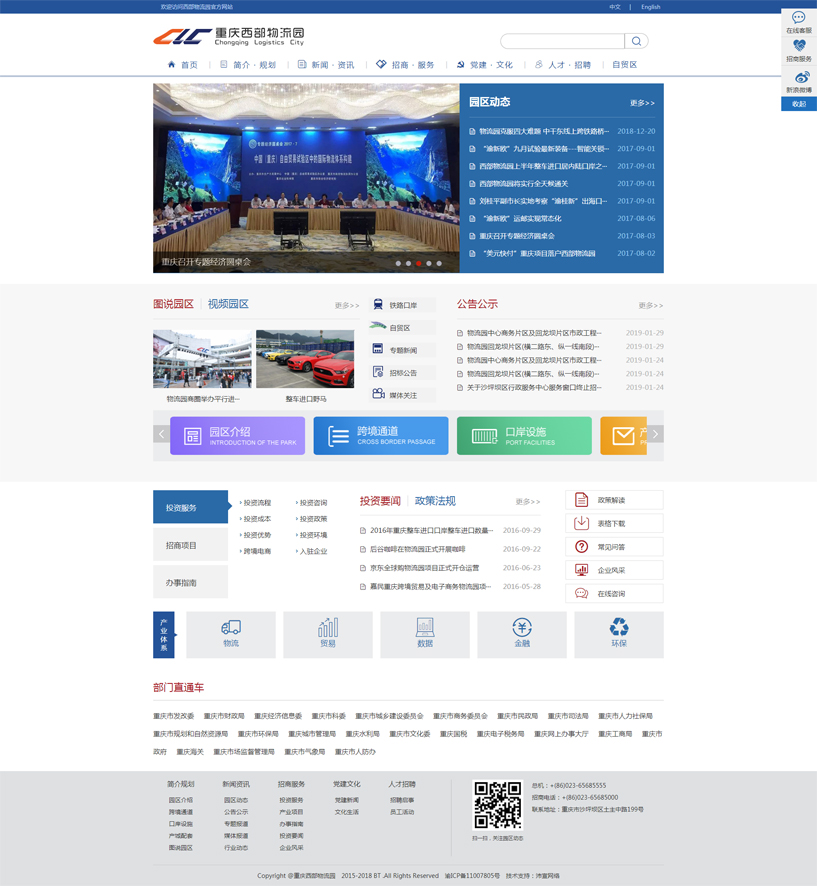Switch language to English

[x=650, y=7]
